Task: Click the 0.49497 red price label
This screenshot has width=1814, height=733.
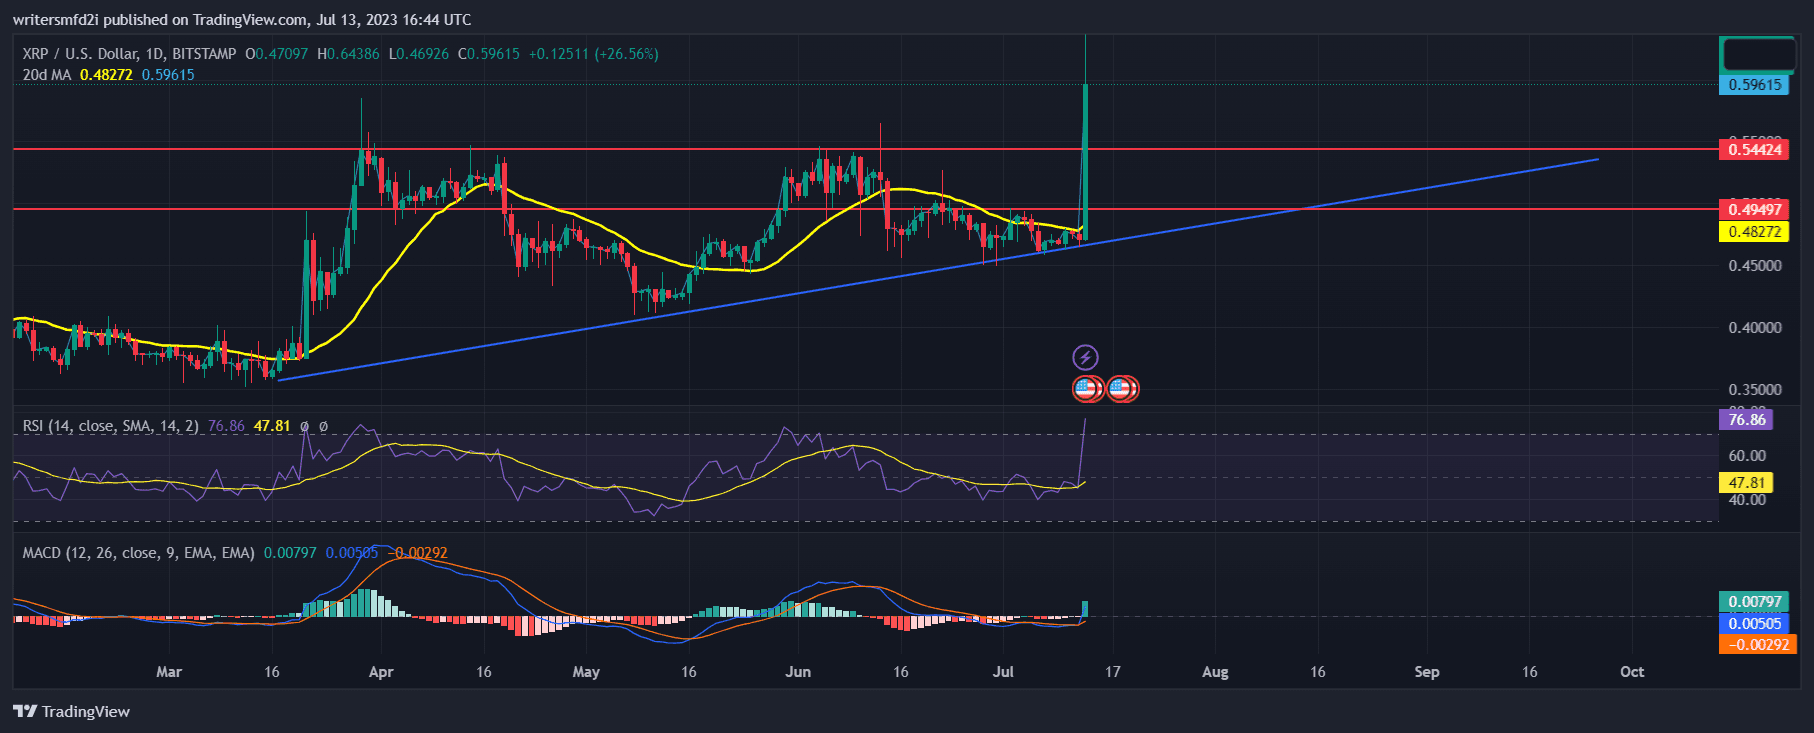Action: coord(1755,209)
